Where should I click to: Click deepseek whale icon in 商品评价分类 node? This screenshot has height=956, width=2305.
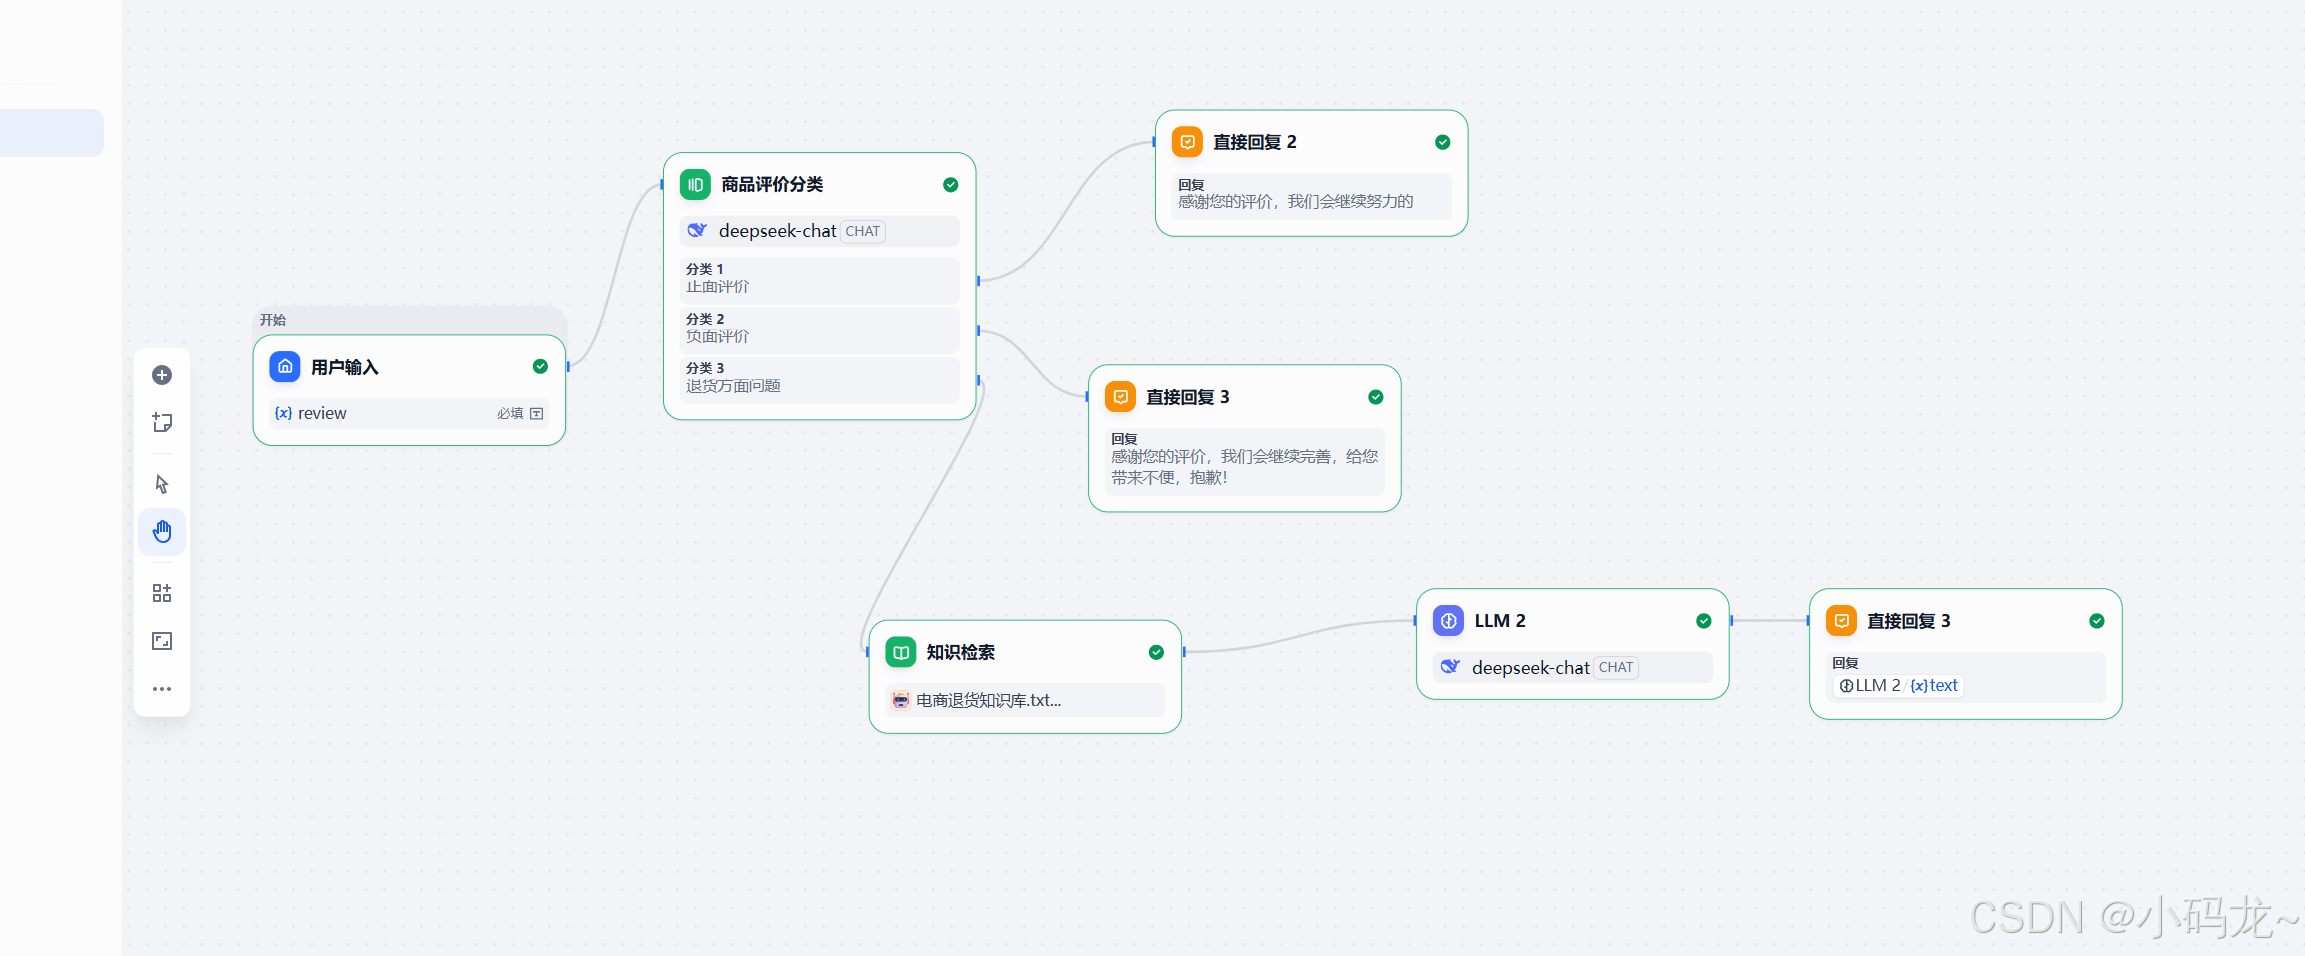[697, 231]
